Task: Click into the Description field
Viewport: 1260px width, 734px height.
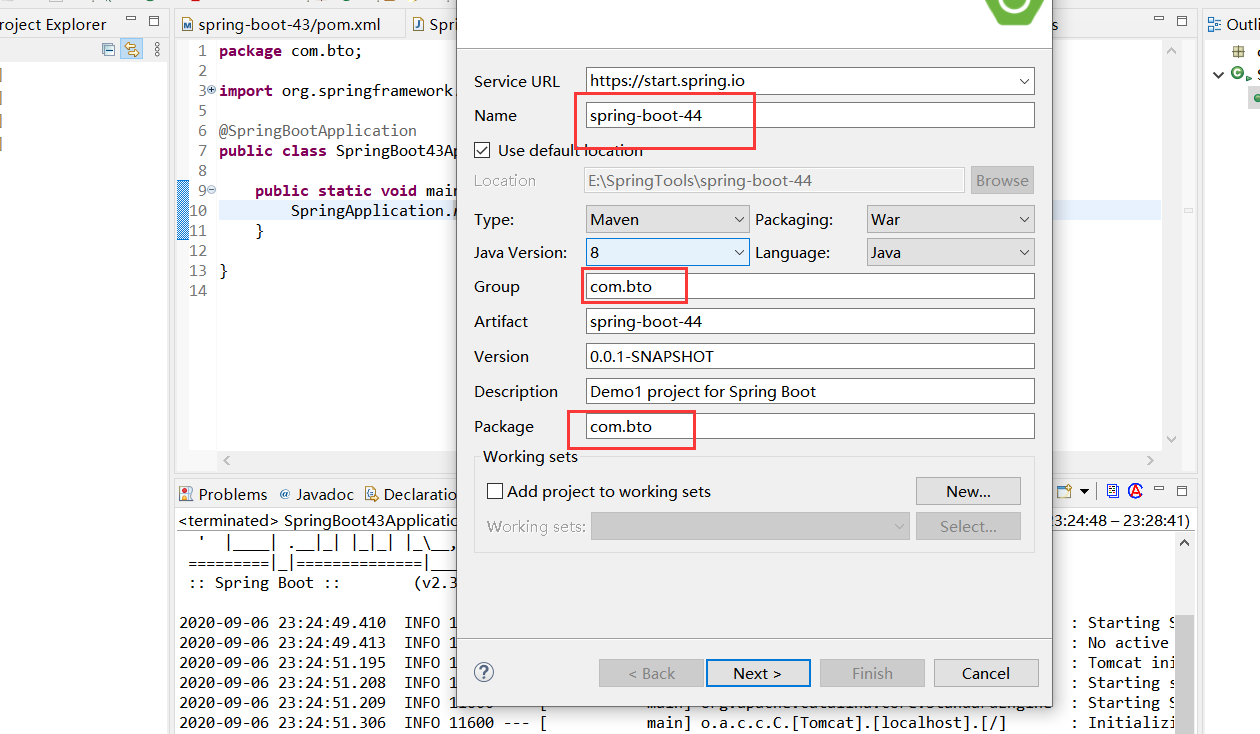Action: [810, 391]
